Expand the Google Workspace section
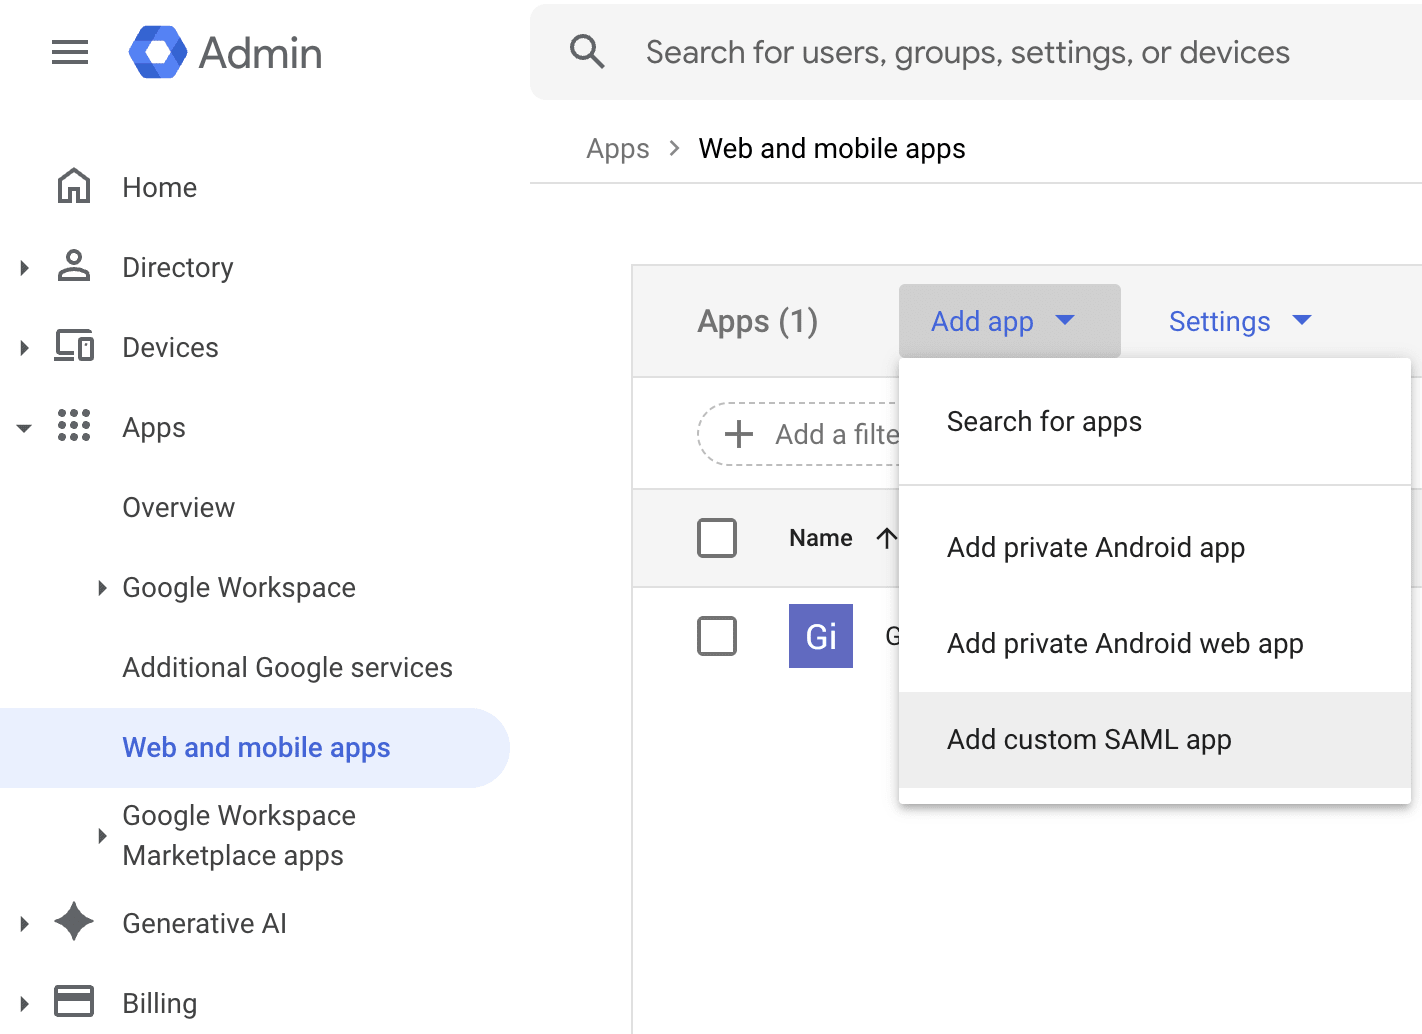1422x1034 pixels. pyautogui.click(x=238, y=588)
